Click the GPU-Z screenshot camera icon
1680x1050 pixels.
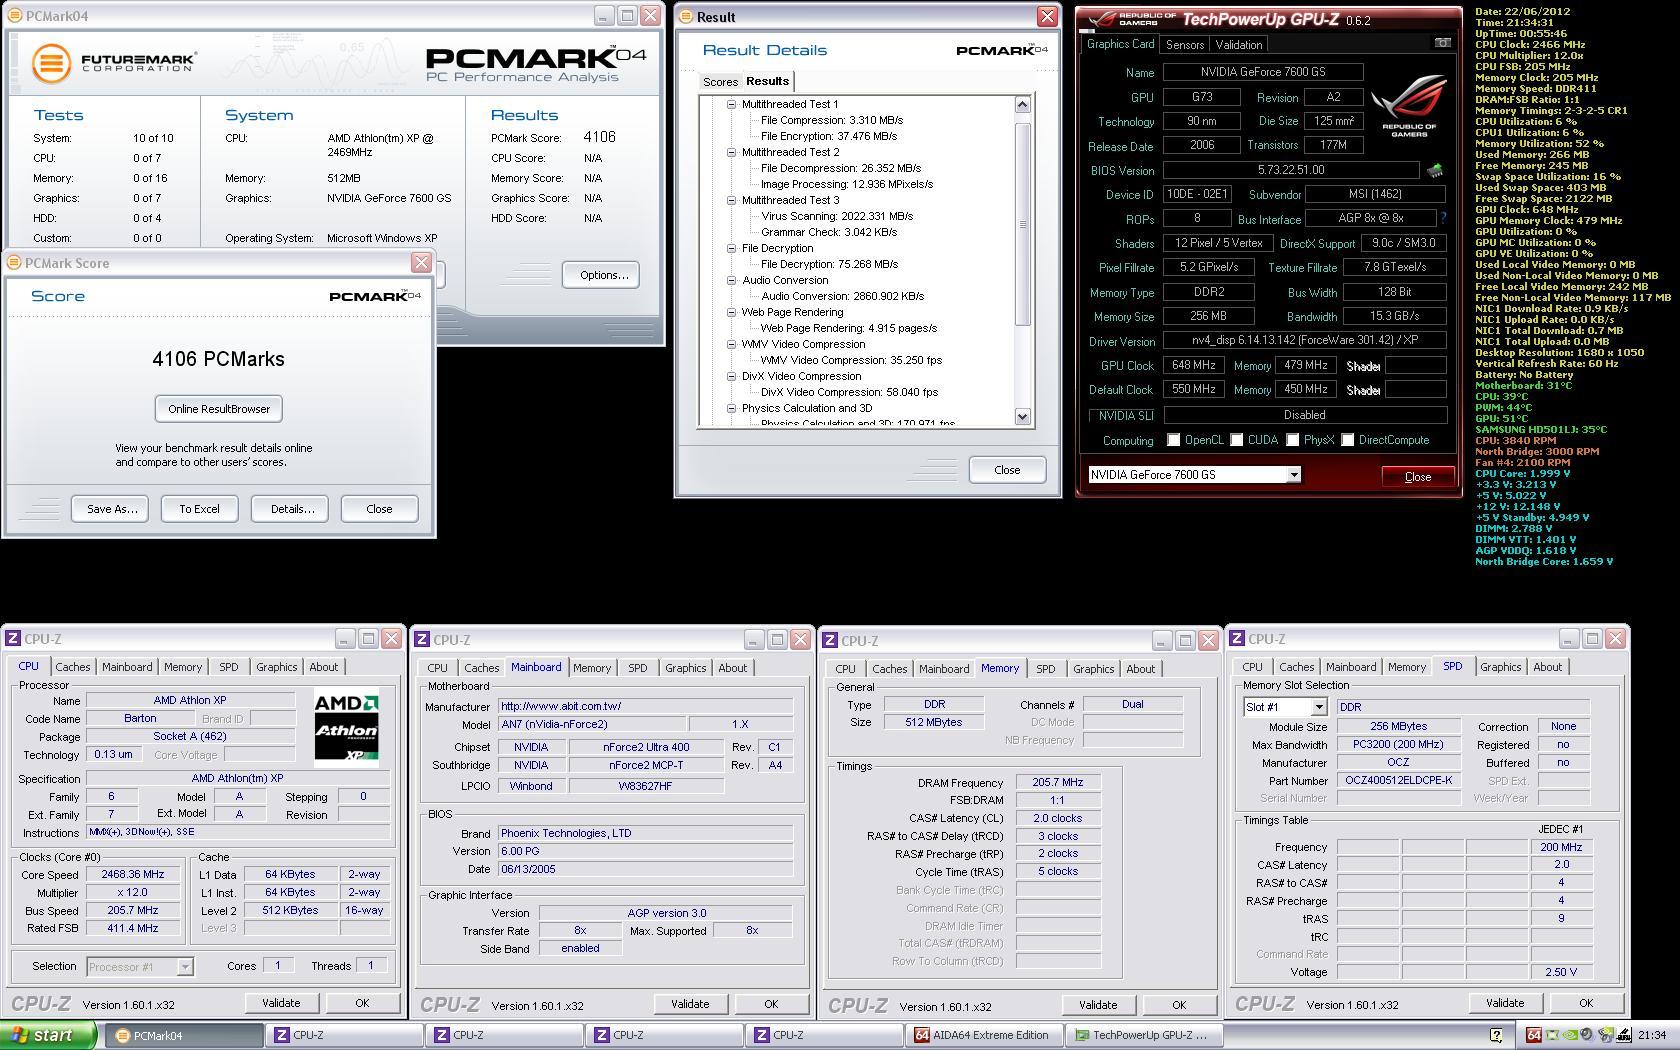(x=1442, y=43)
